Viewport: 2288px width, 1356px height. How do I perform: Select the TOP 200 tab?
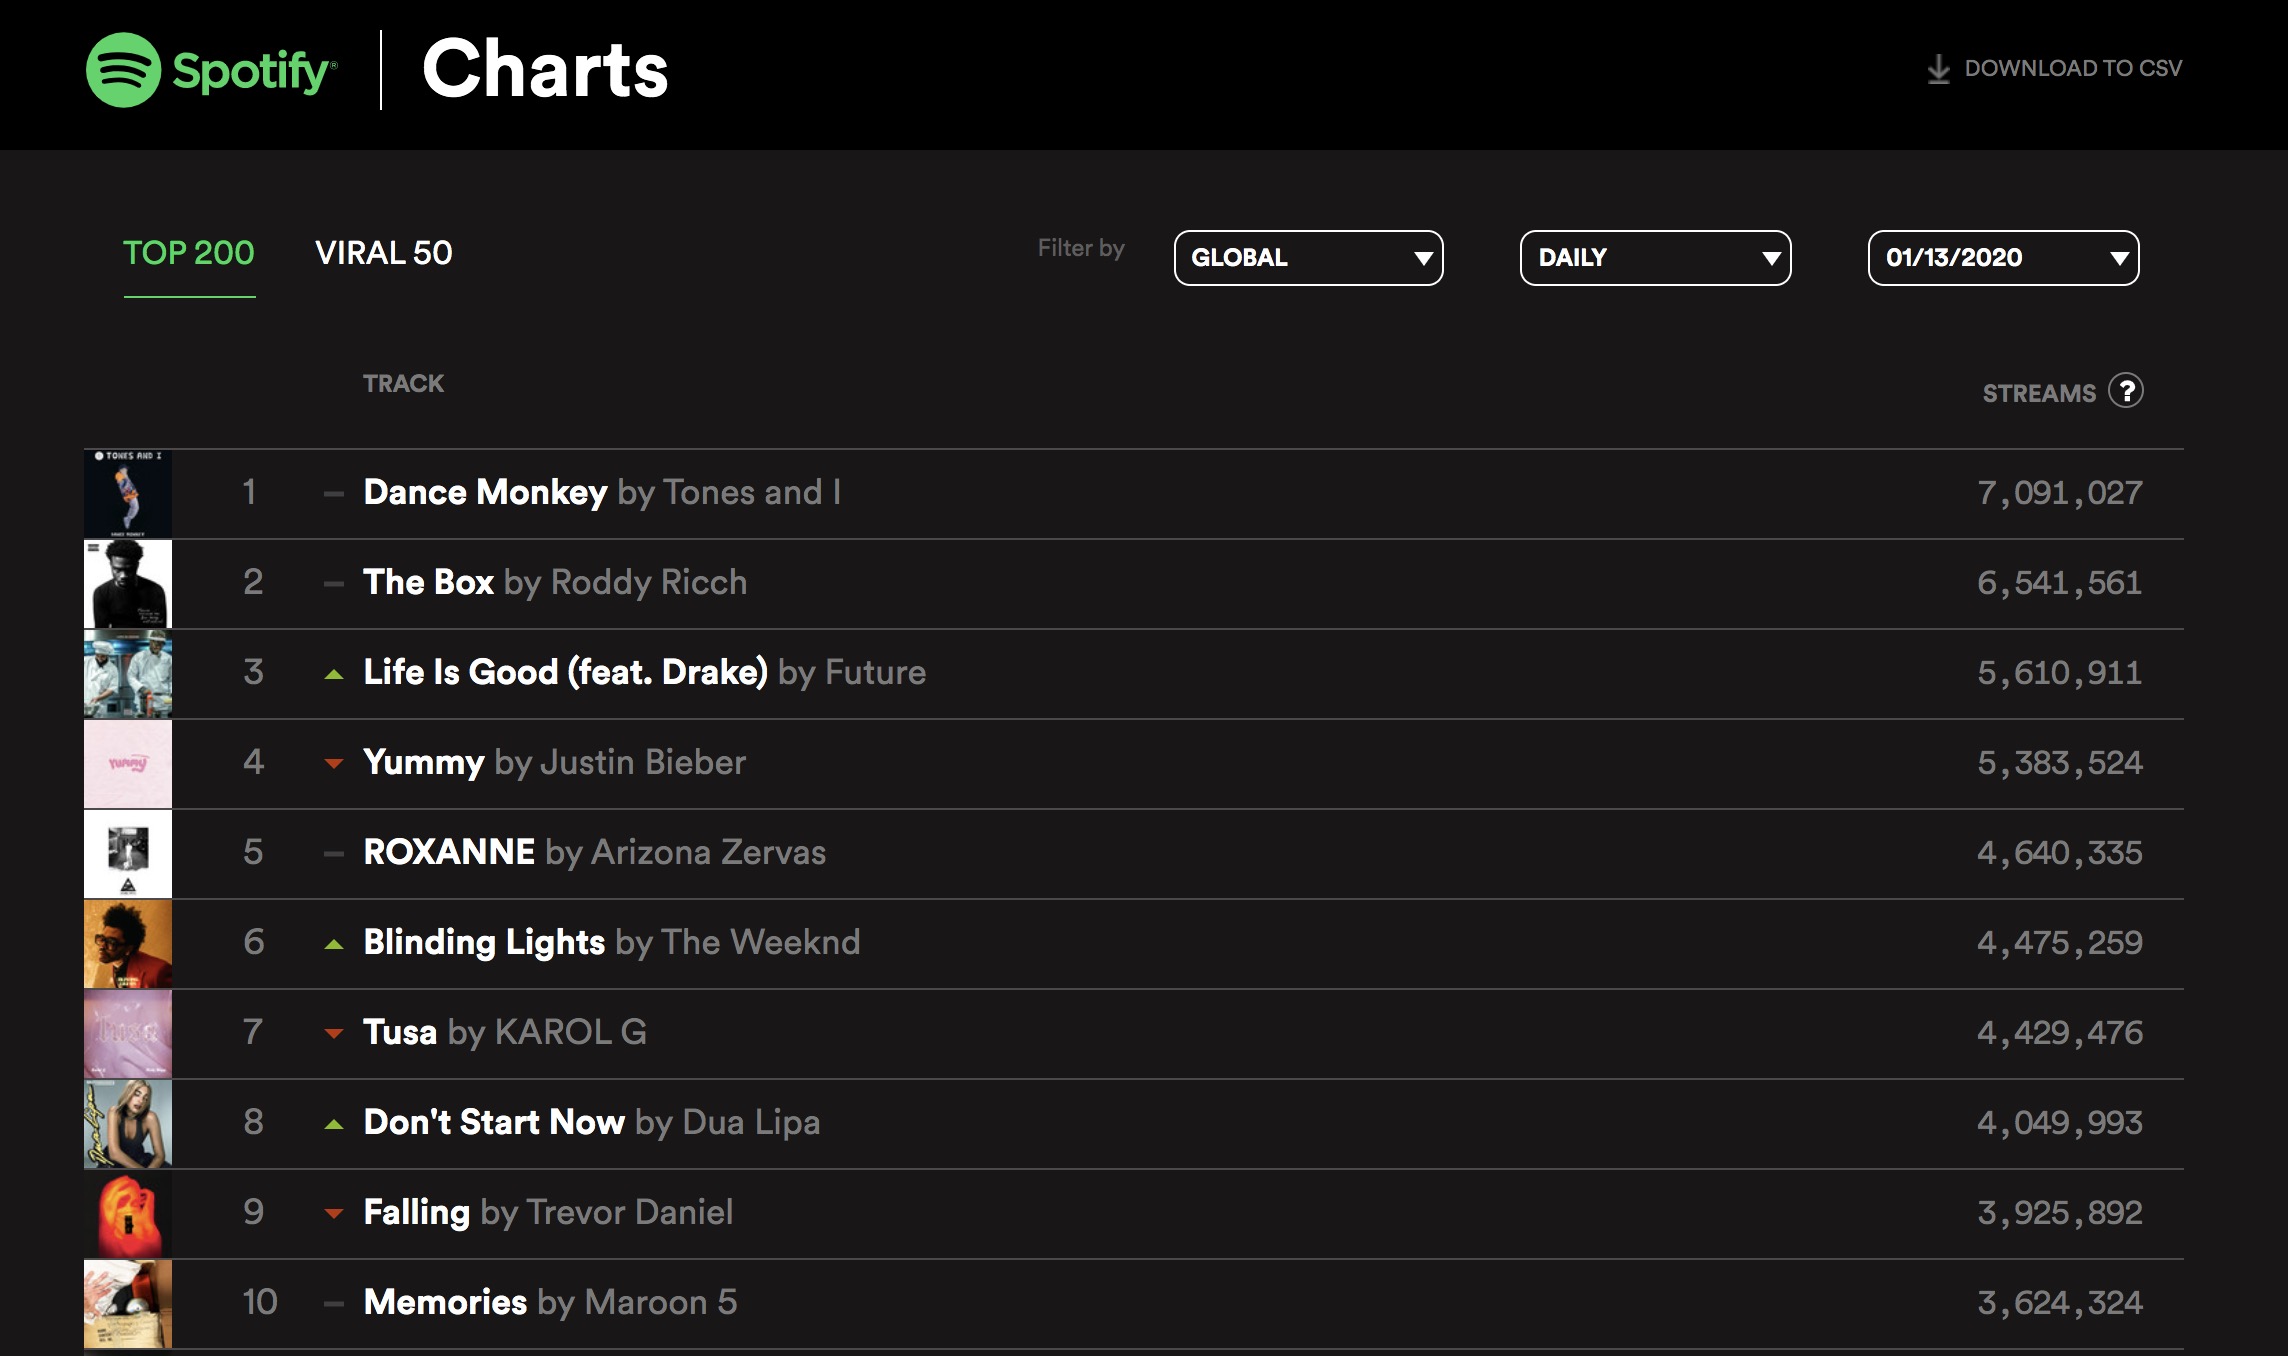coord(189,253)
